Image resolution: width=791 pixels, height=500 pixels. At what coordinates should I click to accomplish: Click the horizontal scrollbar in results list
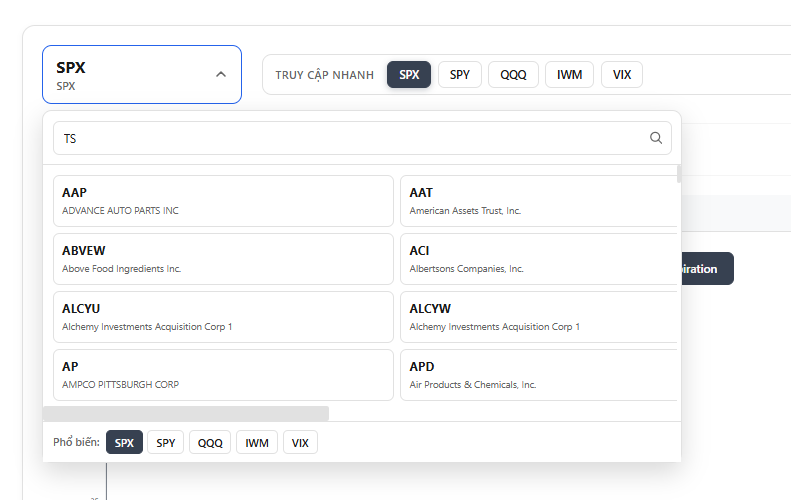(186, 413)
